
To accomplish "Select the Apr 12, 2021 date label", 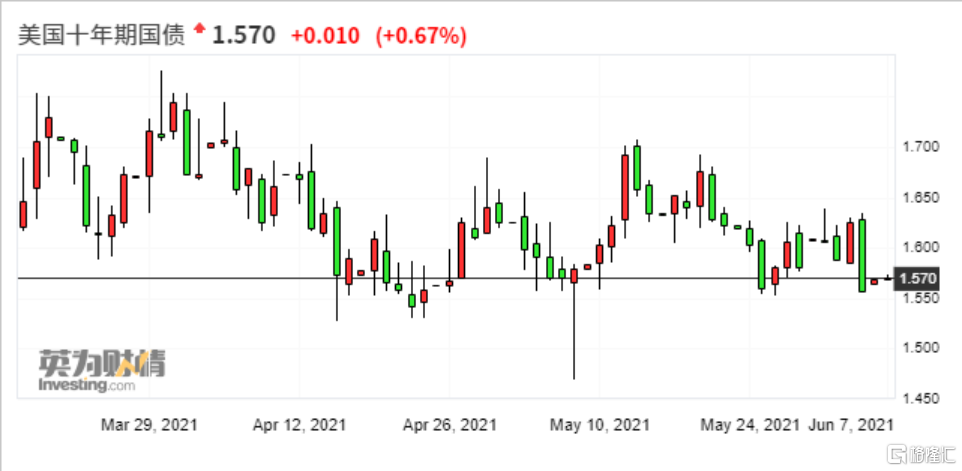I will [x=299, y=425].
